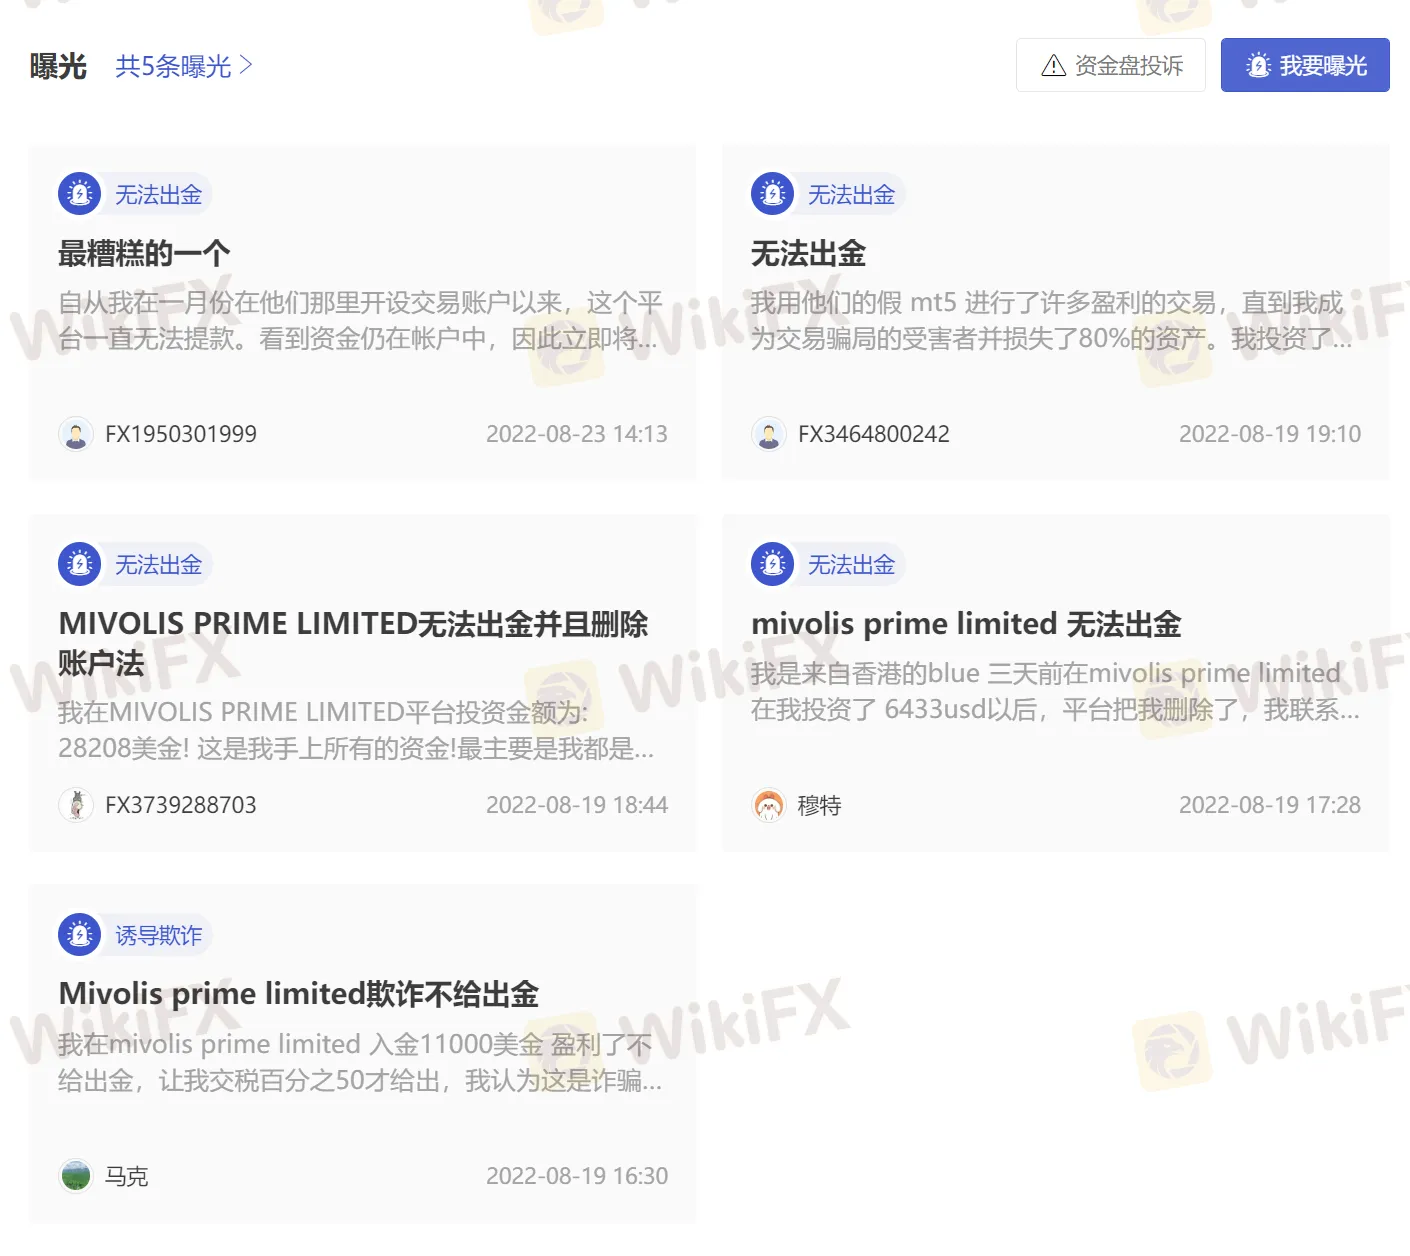Screen dimensions: 1410x1256
Task: Click the 无法出金 tag above 穆特's post
Action: tap(851, 564)
